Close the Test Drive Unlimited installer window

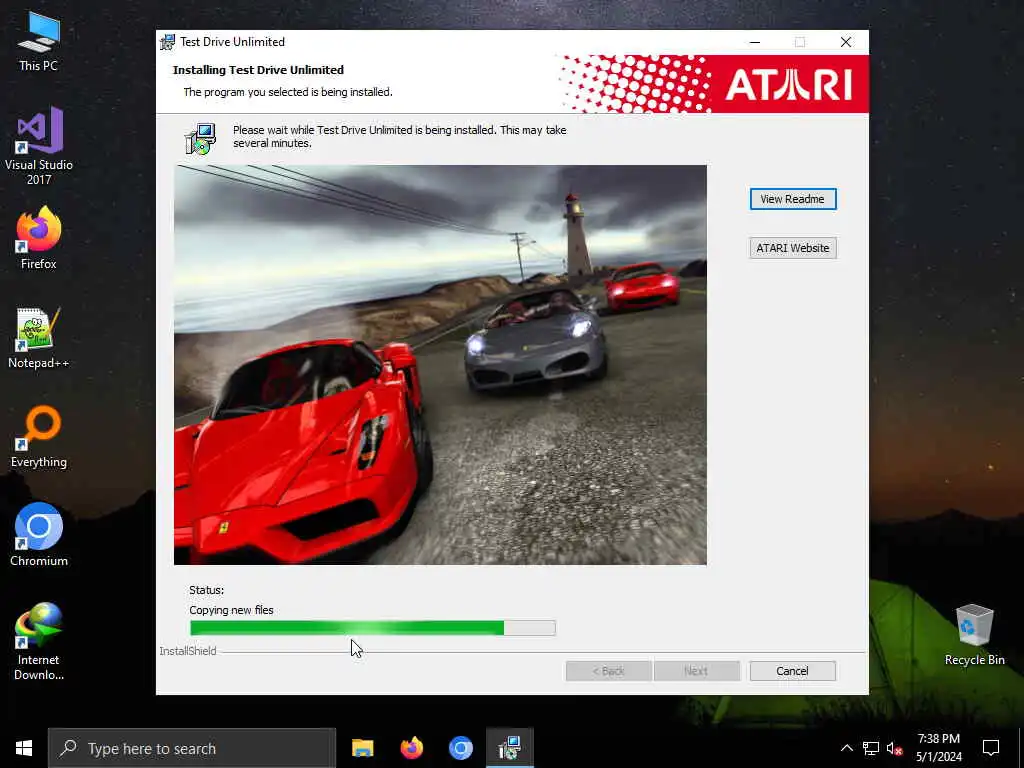pos(846,42)
